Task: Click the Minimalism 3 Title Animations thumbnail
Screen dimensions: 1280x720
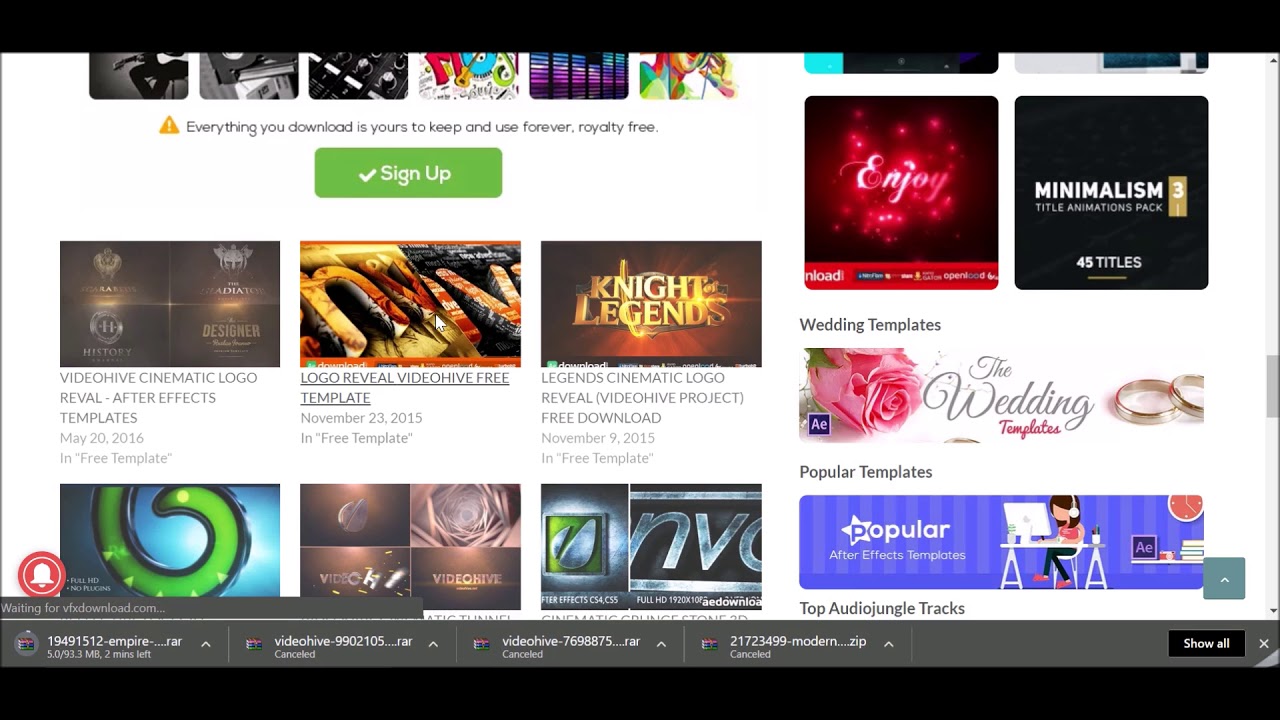Action: pos(1111,193)
